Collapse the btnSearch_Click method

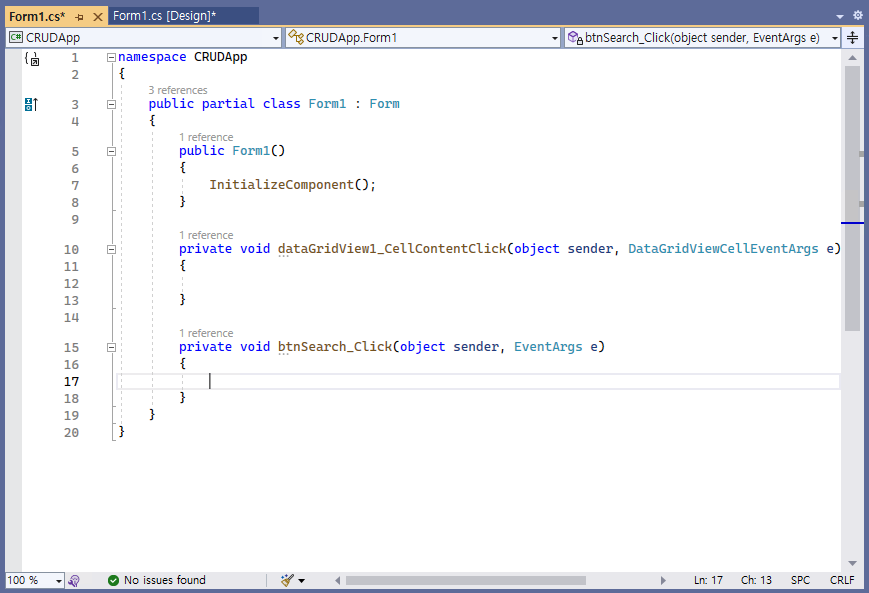point(111,347)
